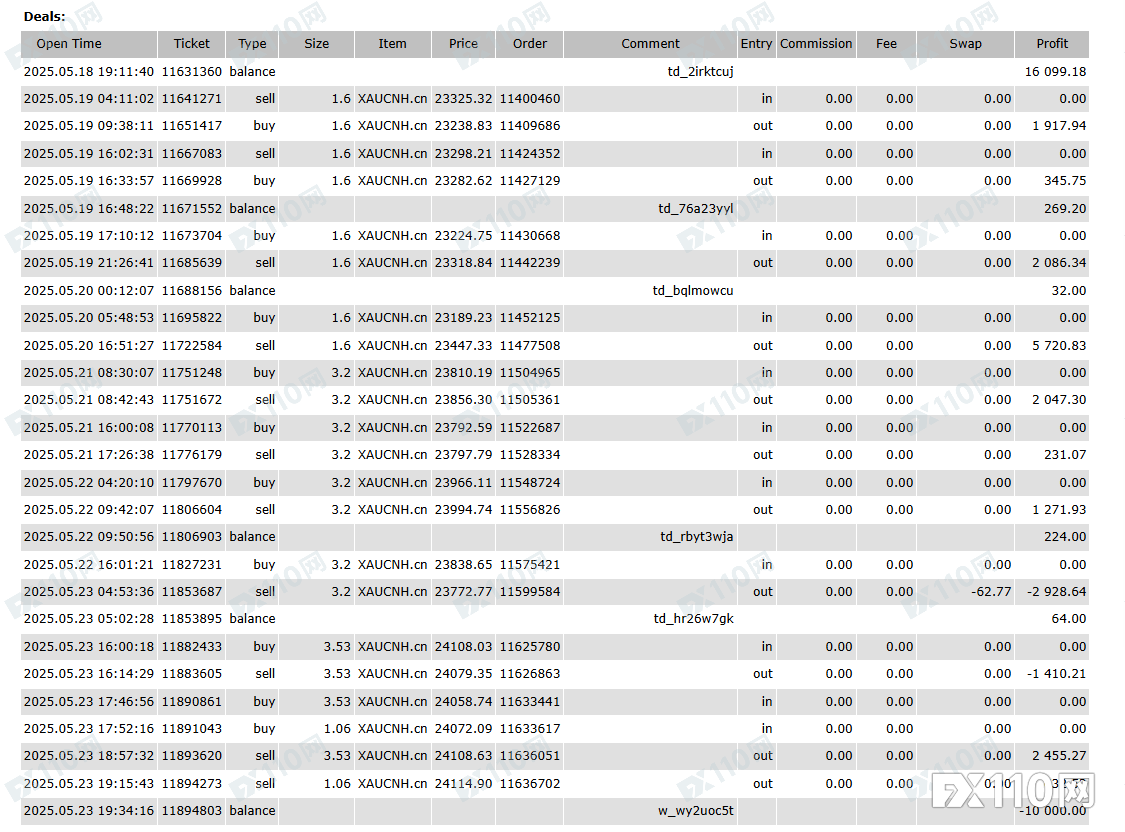Select the price cell 23325.32
This screenshot has width=1125, height=832.
pyautogui.click(x=463, y=99)
